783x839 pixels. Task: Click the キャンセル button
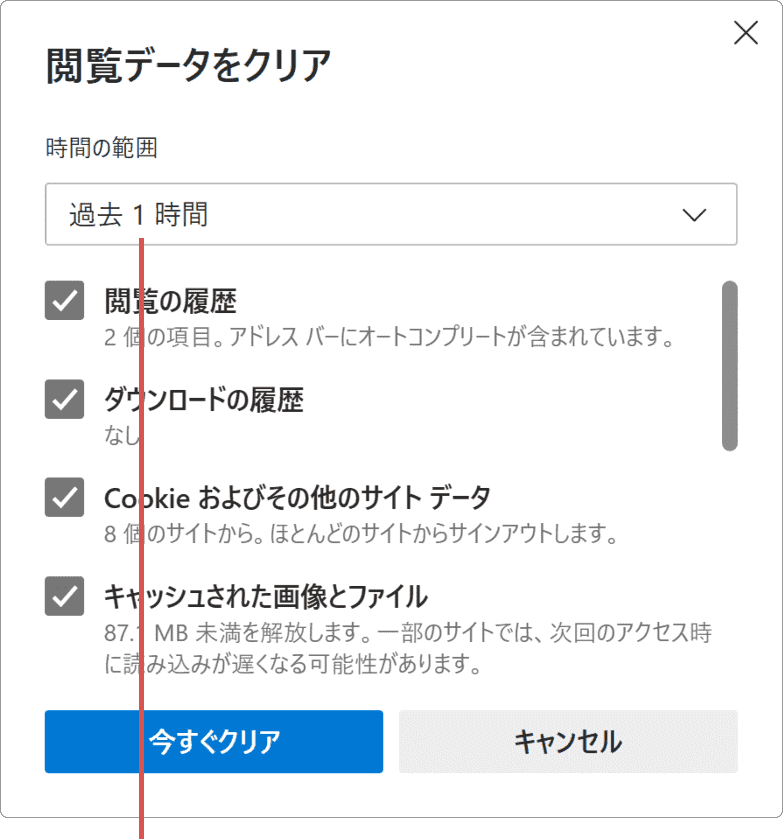569,742
